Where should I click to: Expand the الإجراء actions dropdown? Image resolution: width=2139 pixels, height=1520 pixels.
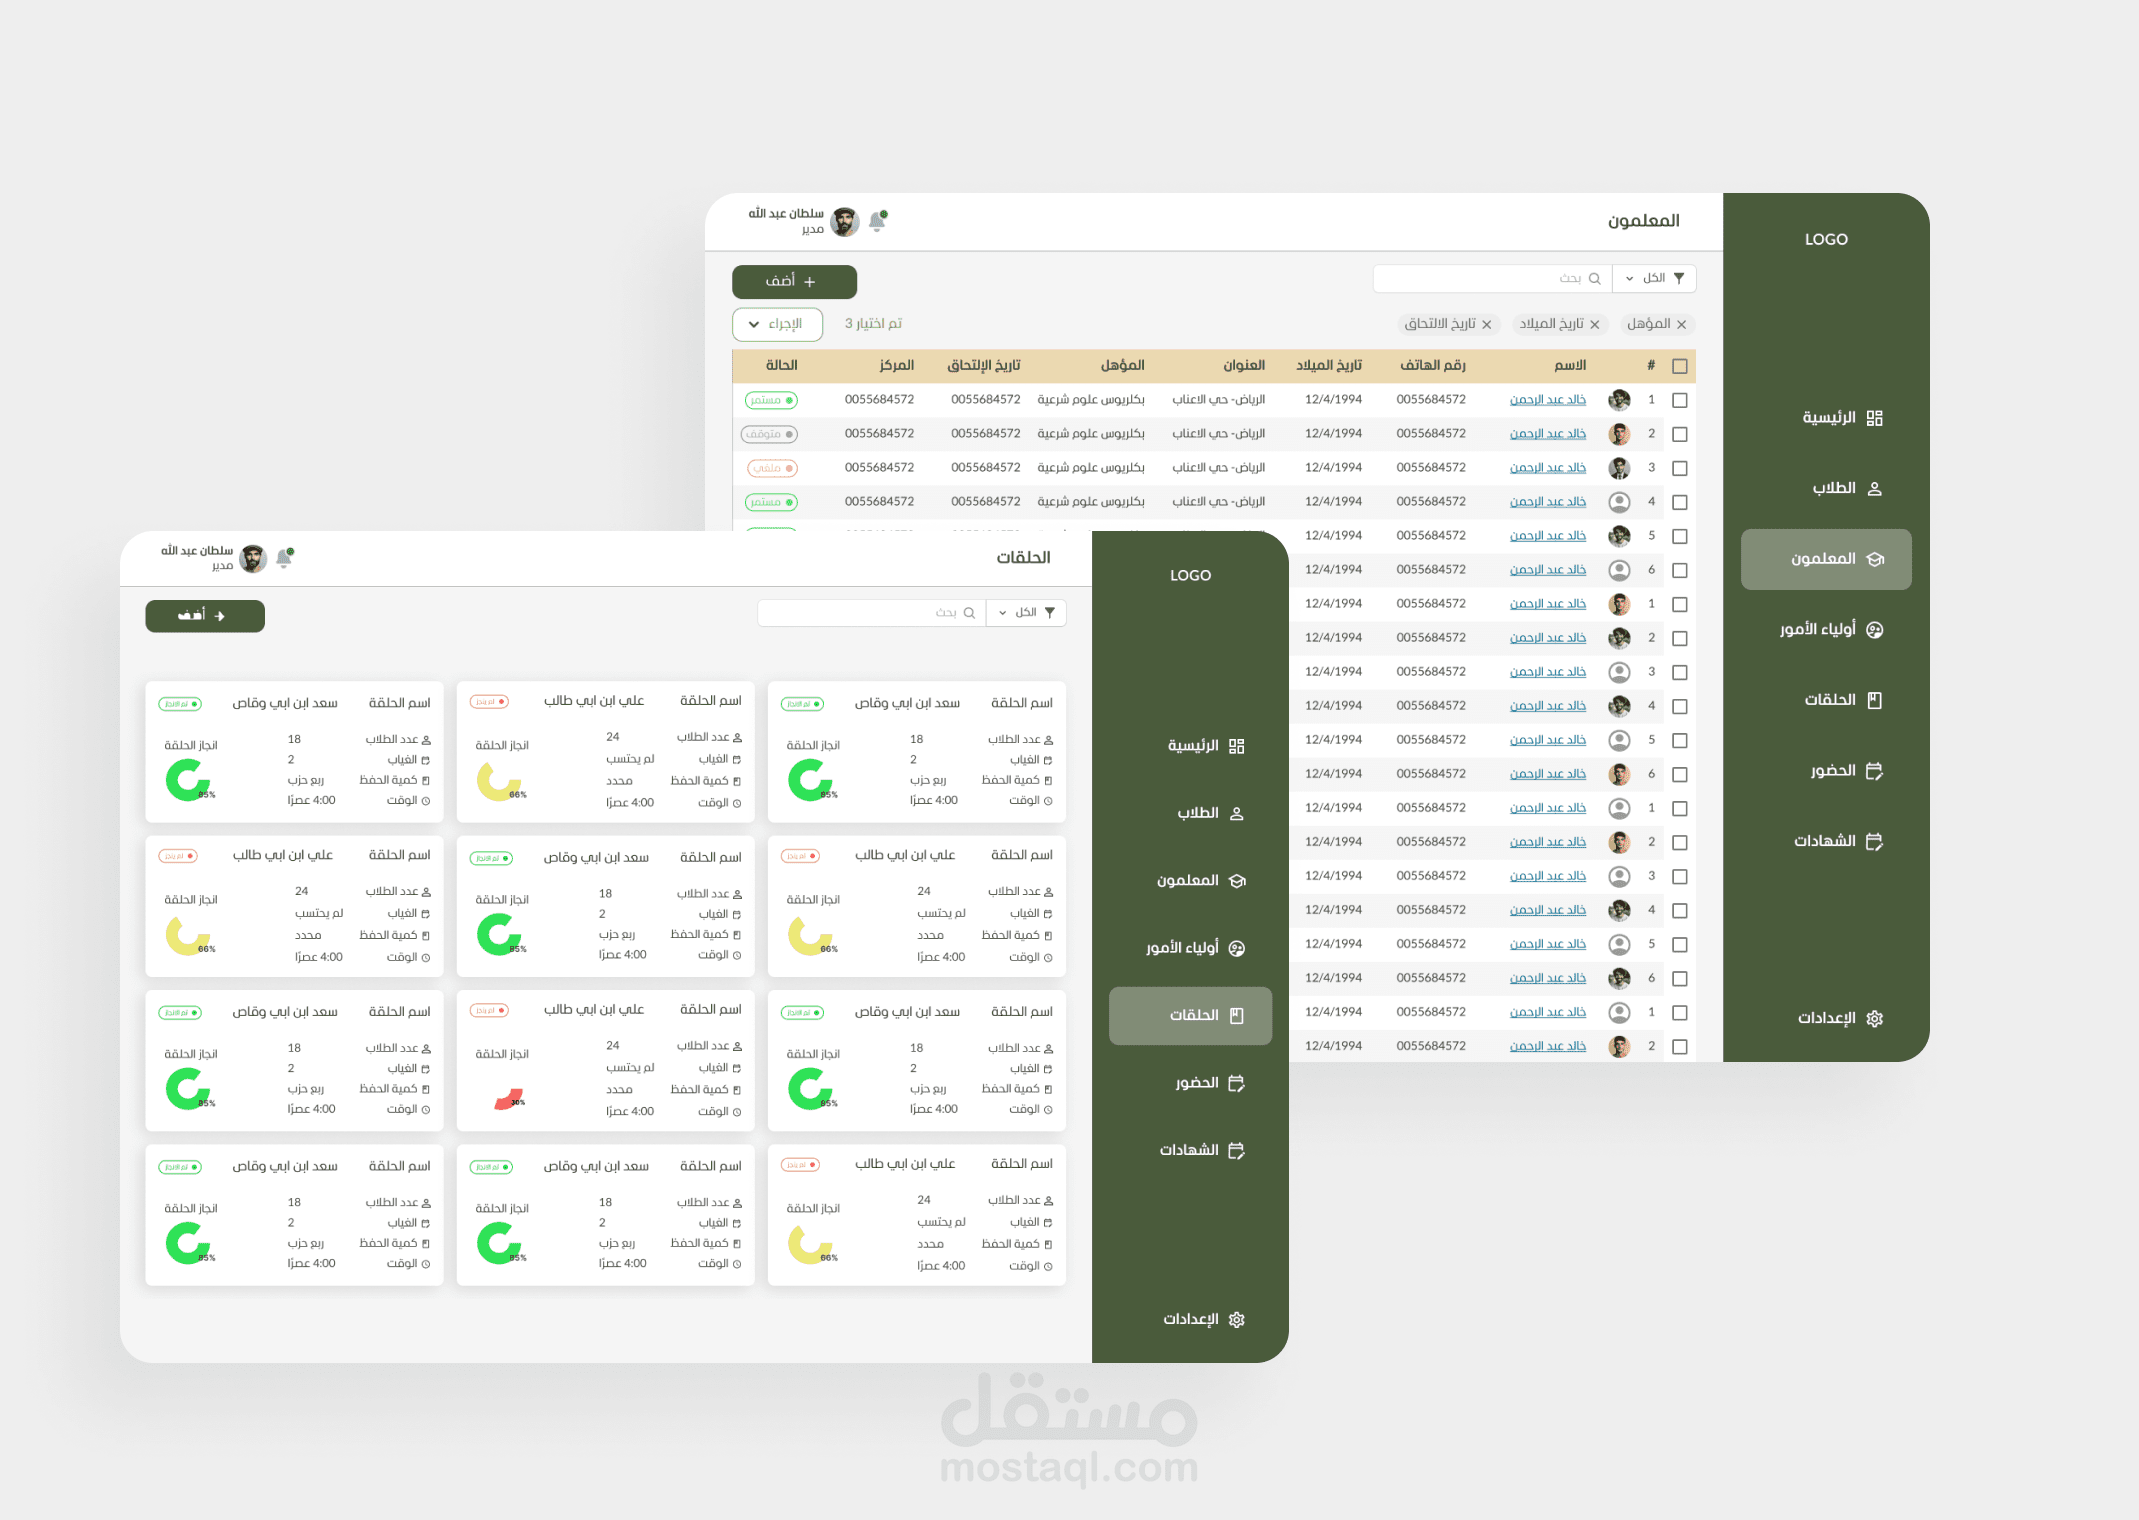(x=777, y=324)
